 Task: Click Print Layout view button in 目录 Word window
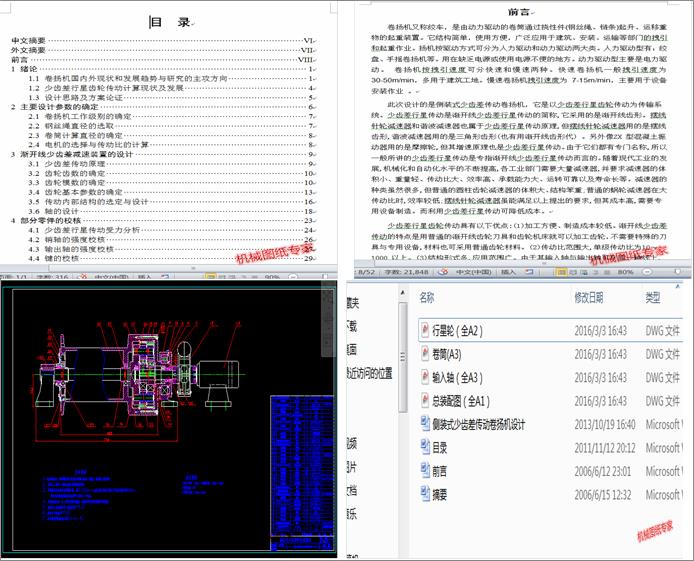(211, 277)
